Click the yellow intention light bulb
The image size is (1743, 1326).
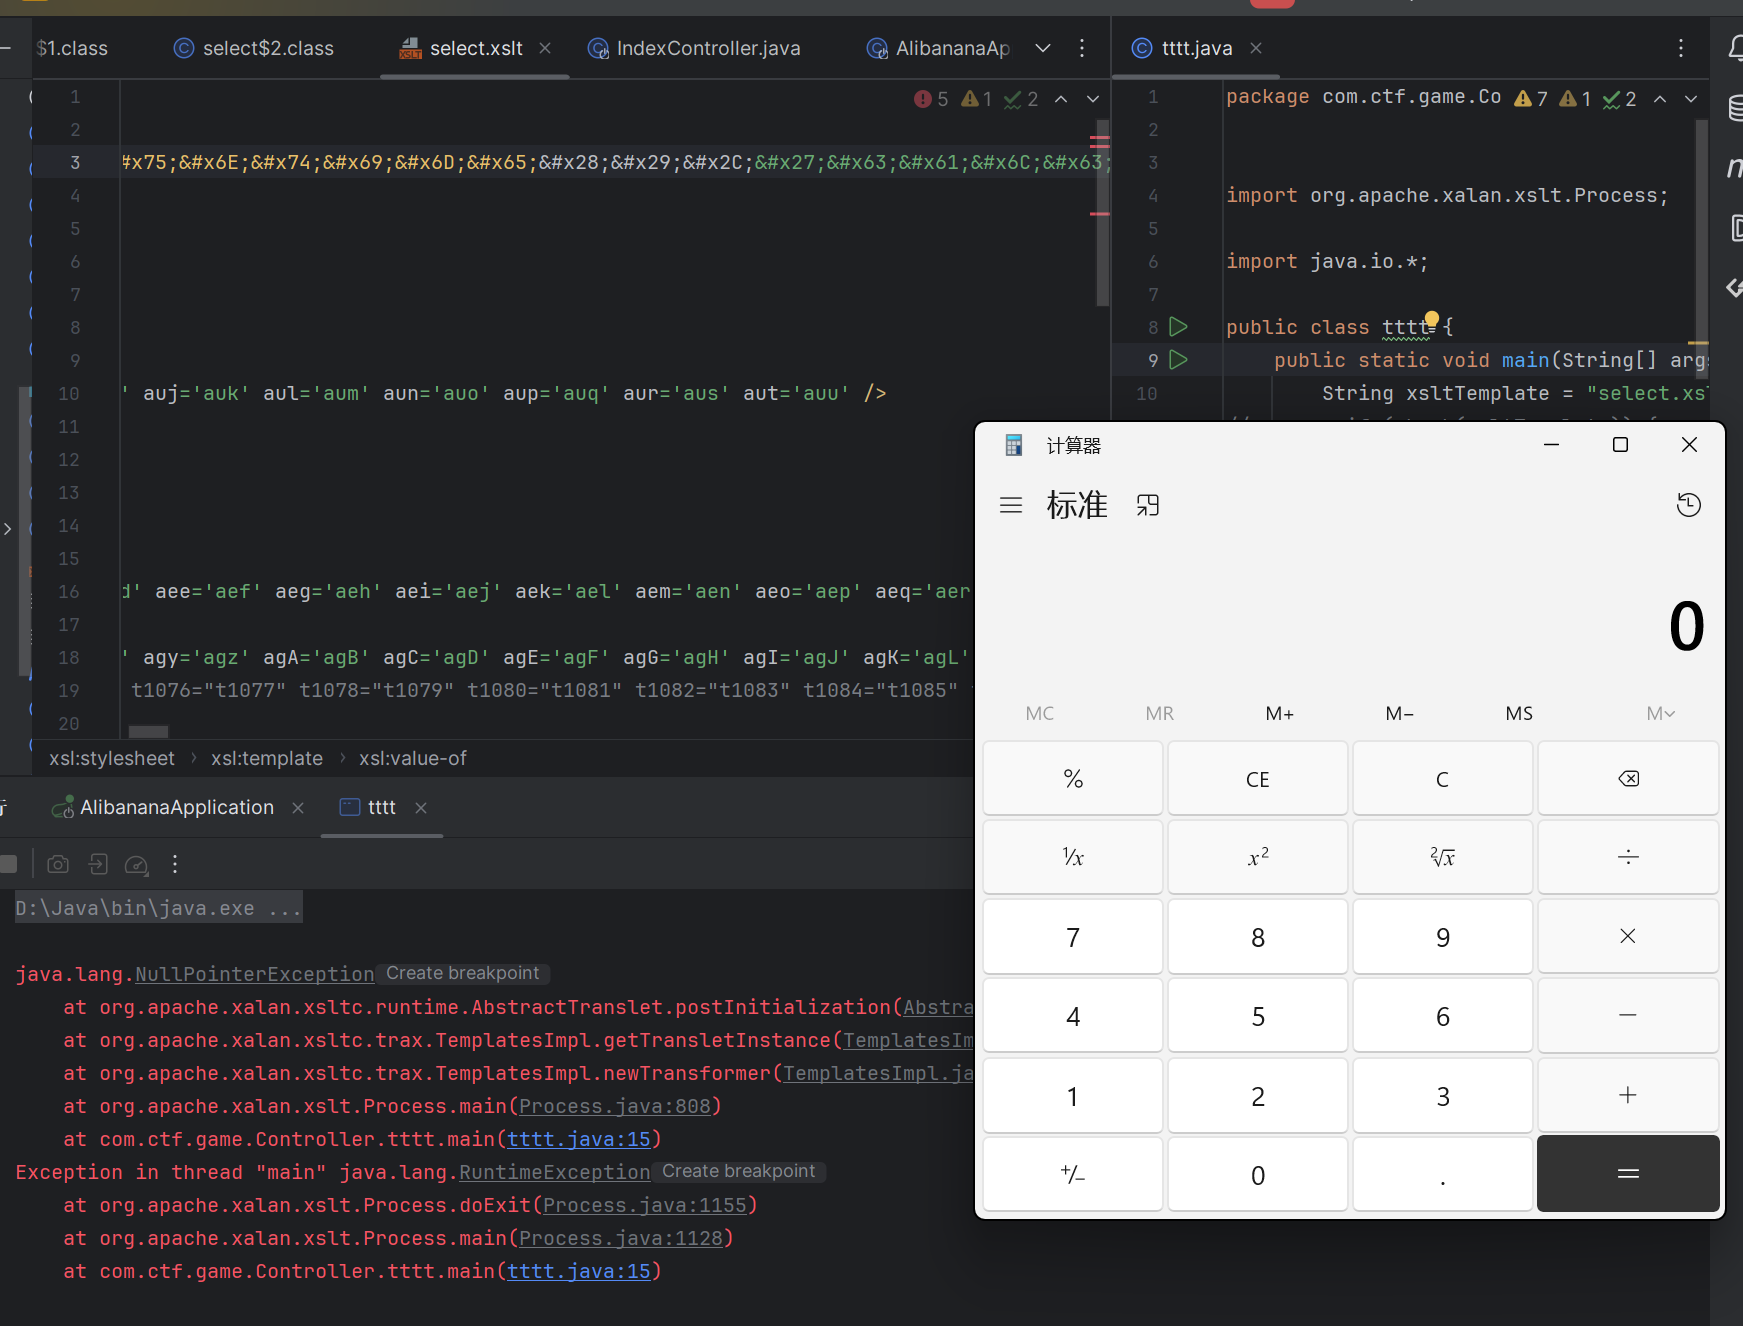[x=1431, y=319]
